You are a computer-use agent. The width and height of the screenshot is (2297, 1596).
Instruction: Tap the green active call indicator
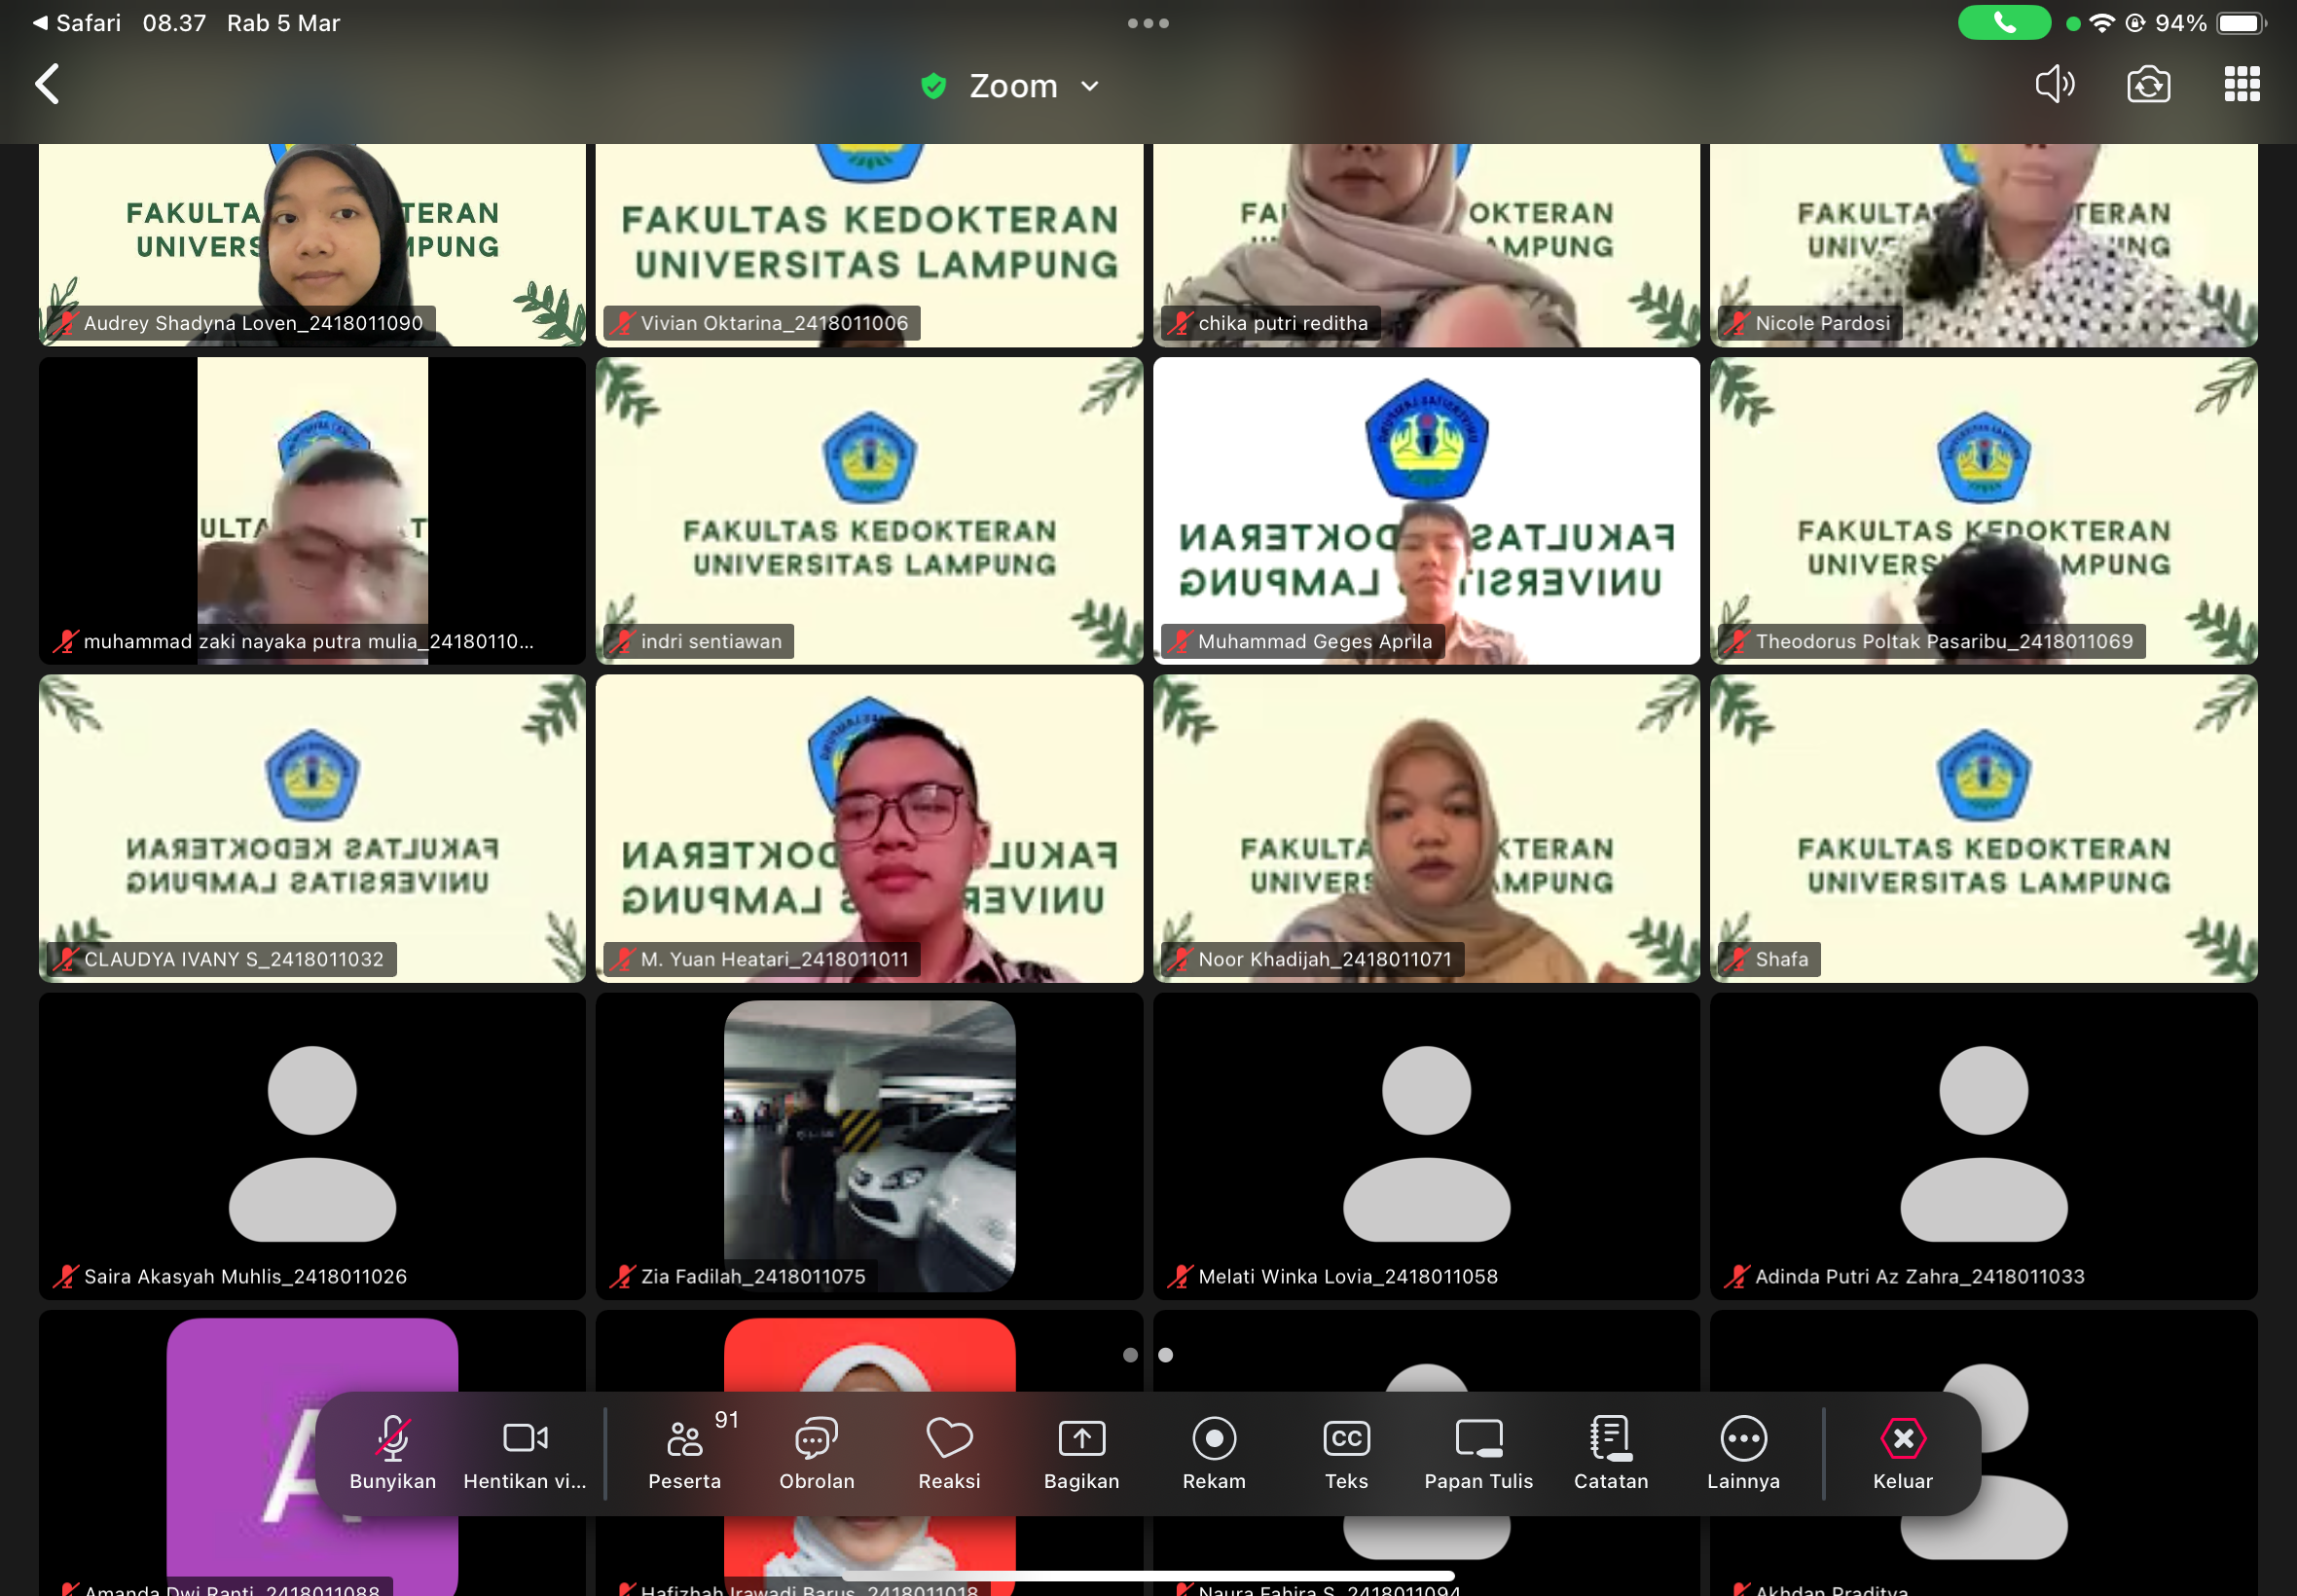[x=2003, y=22]
